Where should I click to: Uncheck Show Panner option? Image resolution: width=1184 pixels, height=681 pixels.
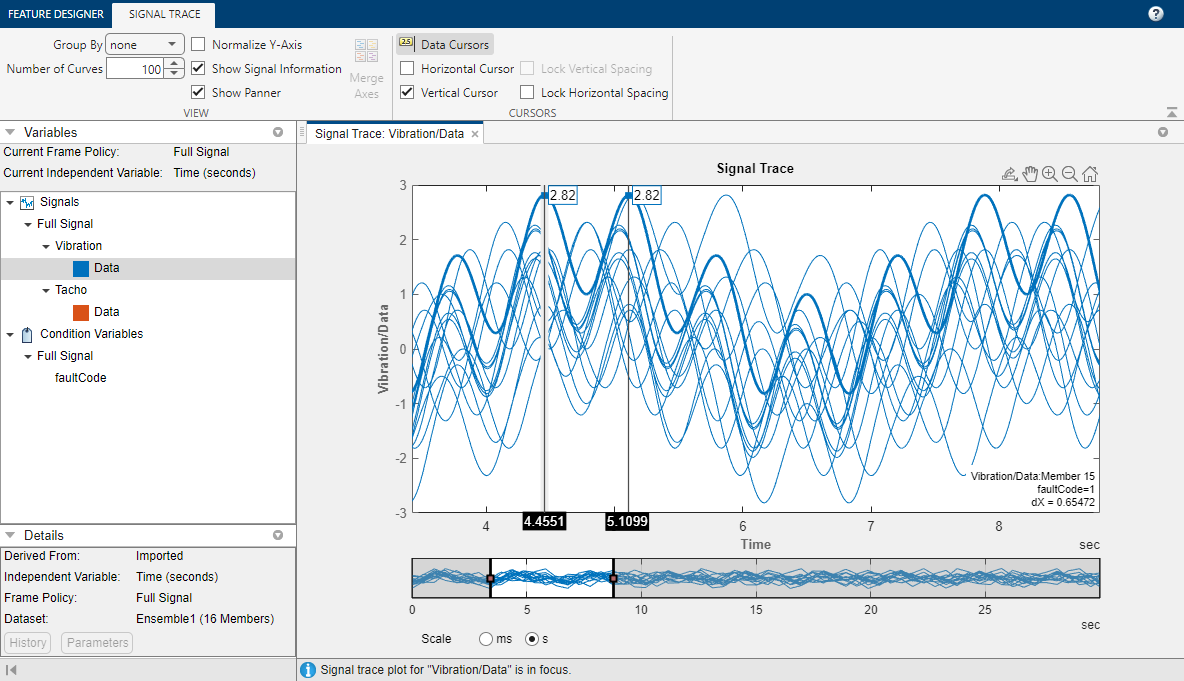click(199, 92)
